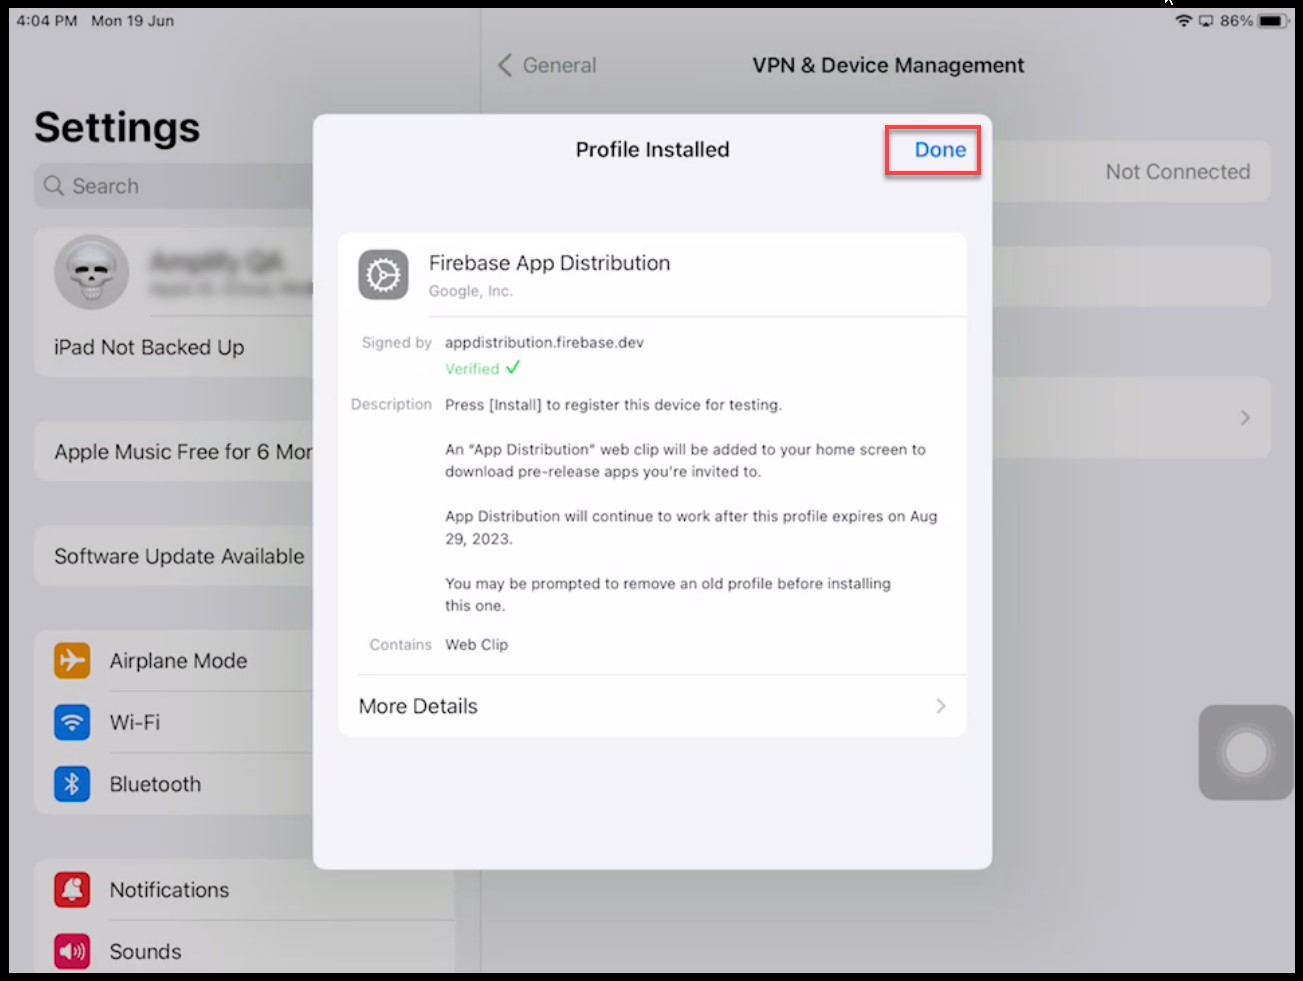Click appdistribution.firebase.dev signer text

click(544, 342)
